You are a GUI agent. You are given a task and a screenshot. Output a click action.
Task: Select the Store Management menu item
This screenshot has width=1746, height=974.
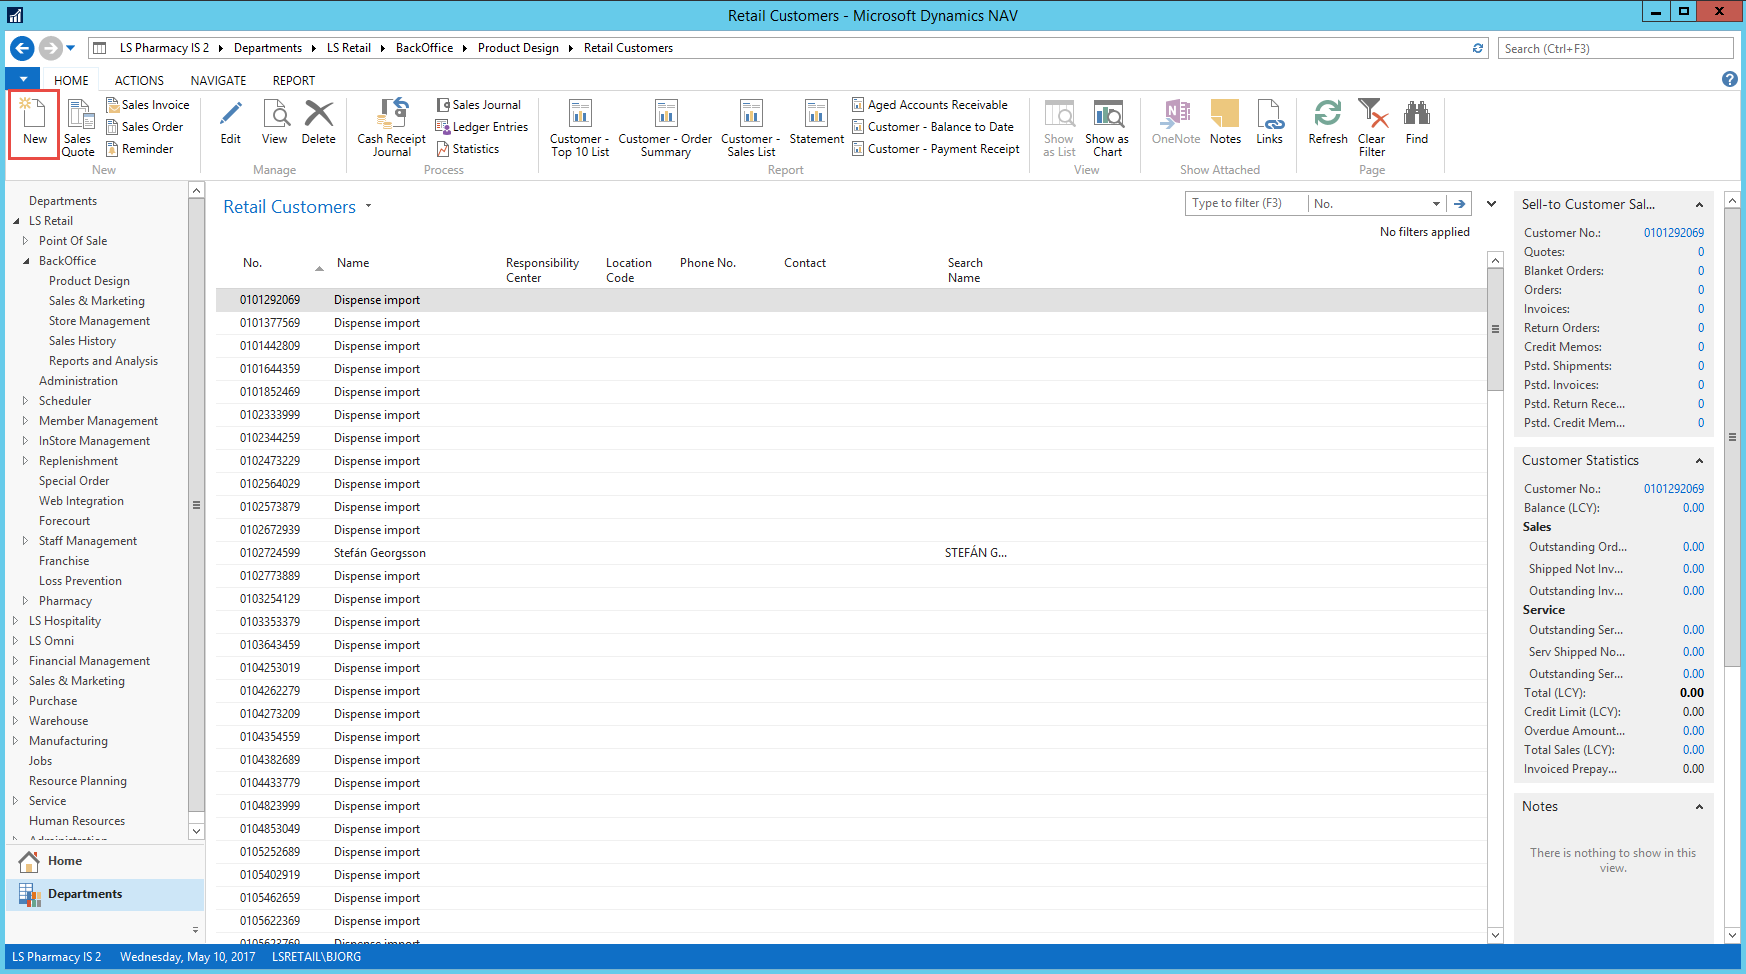pos(99,321)
